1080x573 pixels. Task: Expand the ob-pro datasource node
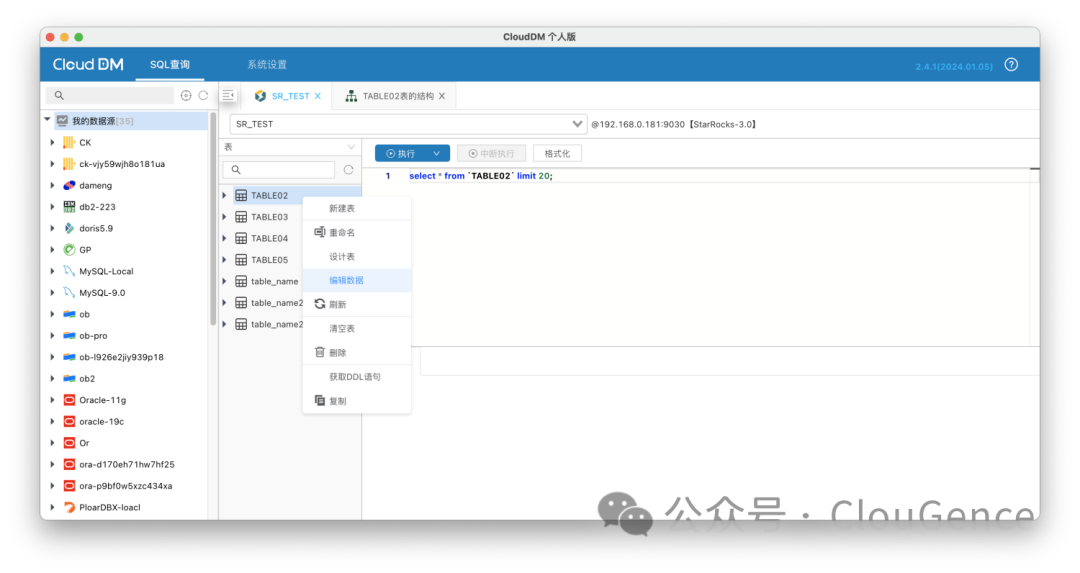tap(52, 335)
